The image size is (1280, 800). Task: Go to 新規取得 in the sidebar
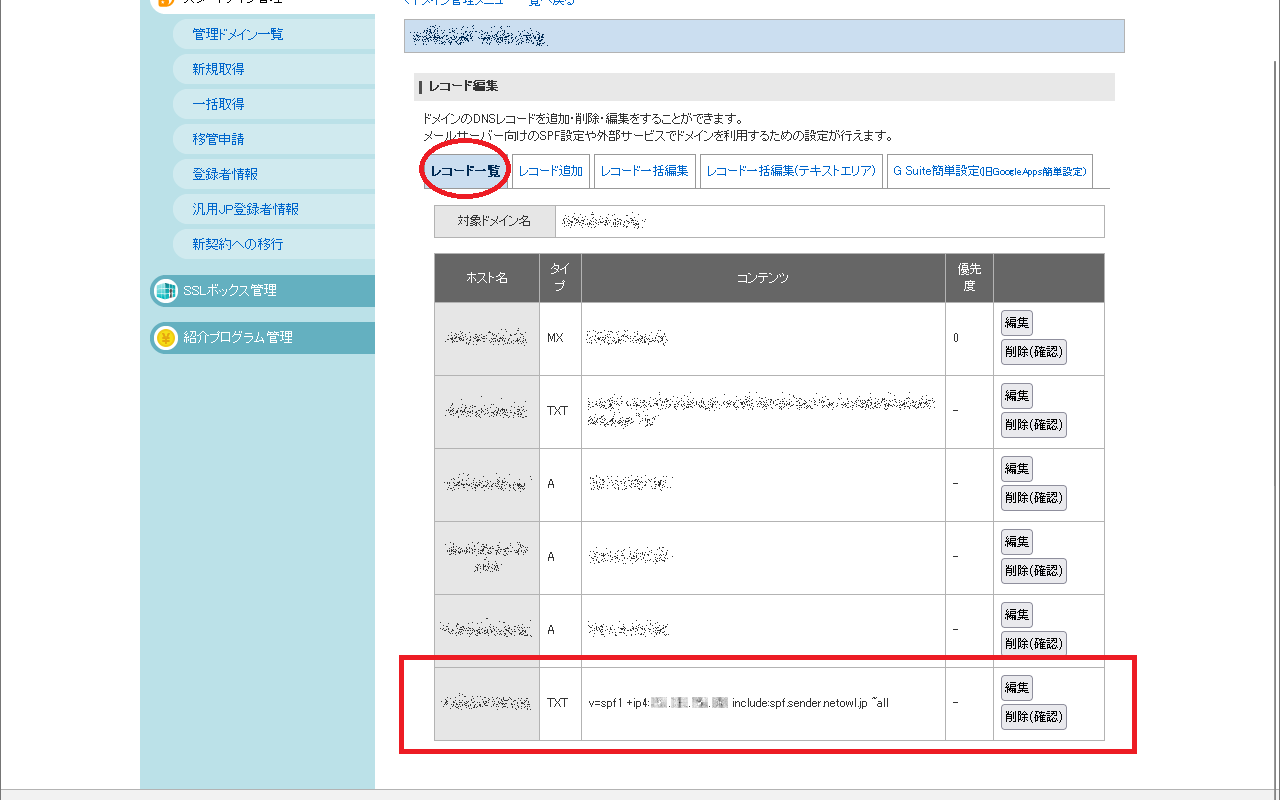[218, 69]
